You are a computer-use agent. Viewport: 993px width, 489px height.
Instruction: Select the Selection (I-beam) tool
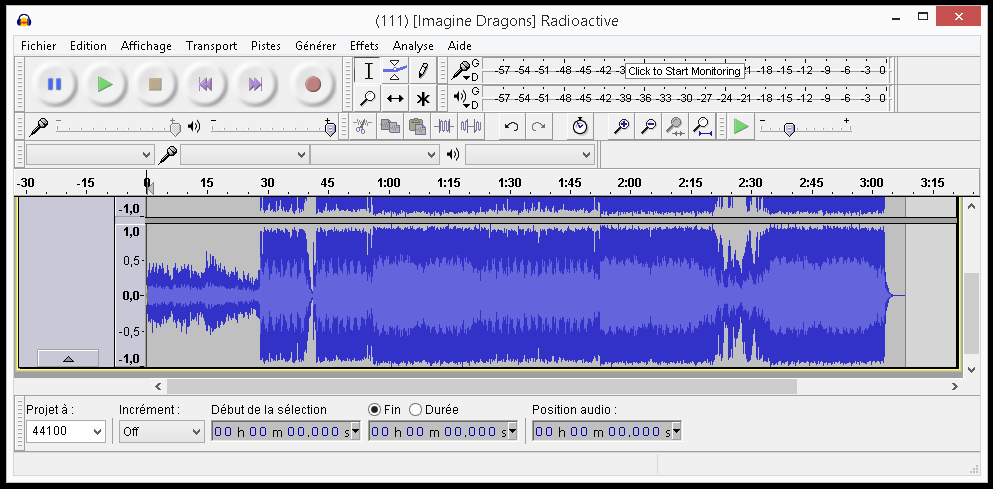click(x=368, y=71)
